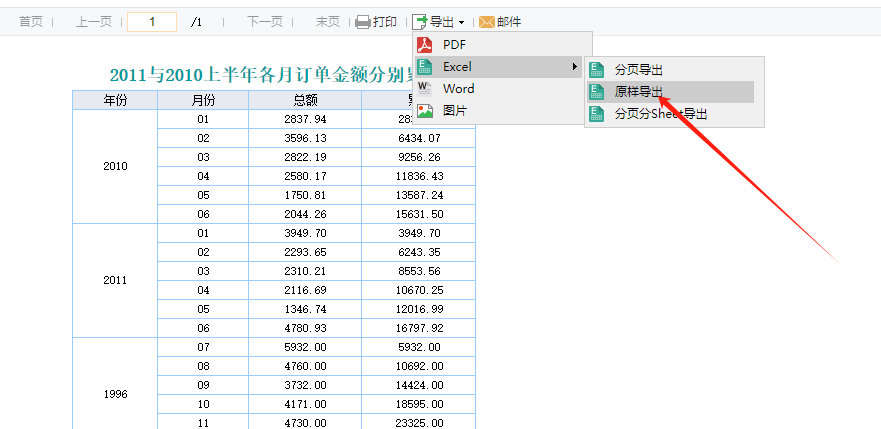
Task: Click cumulative value 12016.99
Action: click(x=419, y=309)
